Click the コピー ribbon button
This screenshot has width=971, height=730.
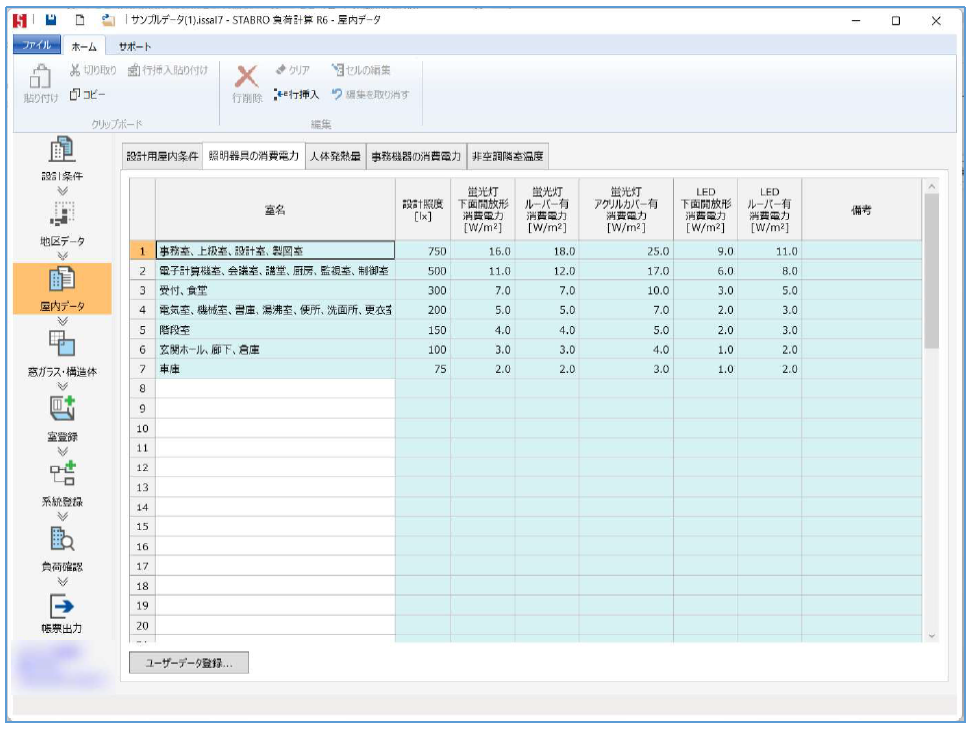(88, 94)
